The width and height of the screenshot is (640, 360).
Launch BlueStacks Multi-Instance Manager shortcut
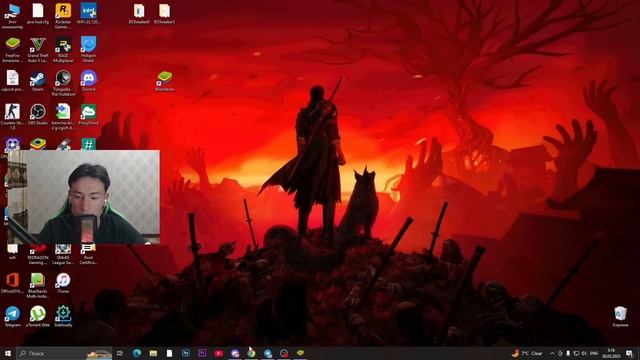38,286
